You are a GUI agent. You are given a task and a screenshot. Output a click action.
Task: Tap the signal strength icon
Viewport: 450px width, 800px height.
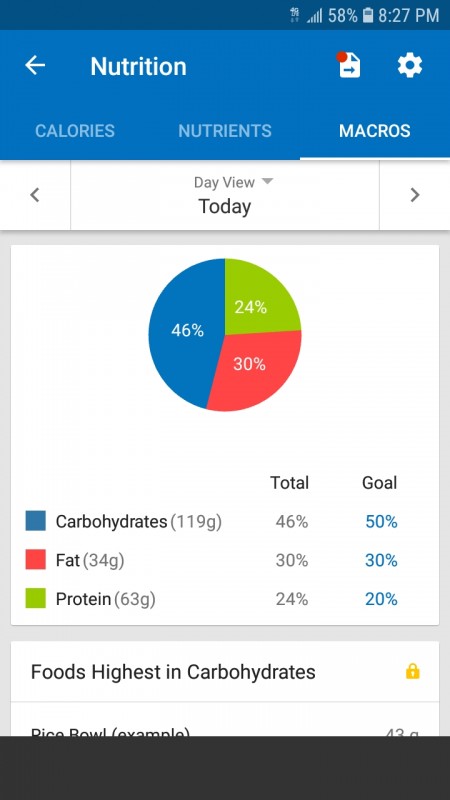pos(314,16)
